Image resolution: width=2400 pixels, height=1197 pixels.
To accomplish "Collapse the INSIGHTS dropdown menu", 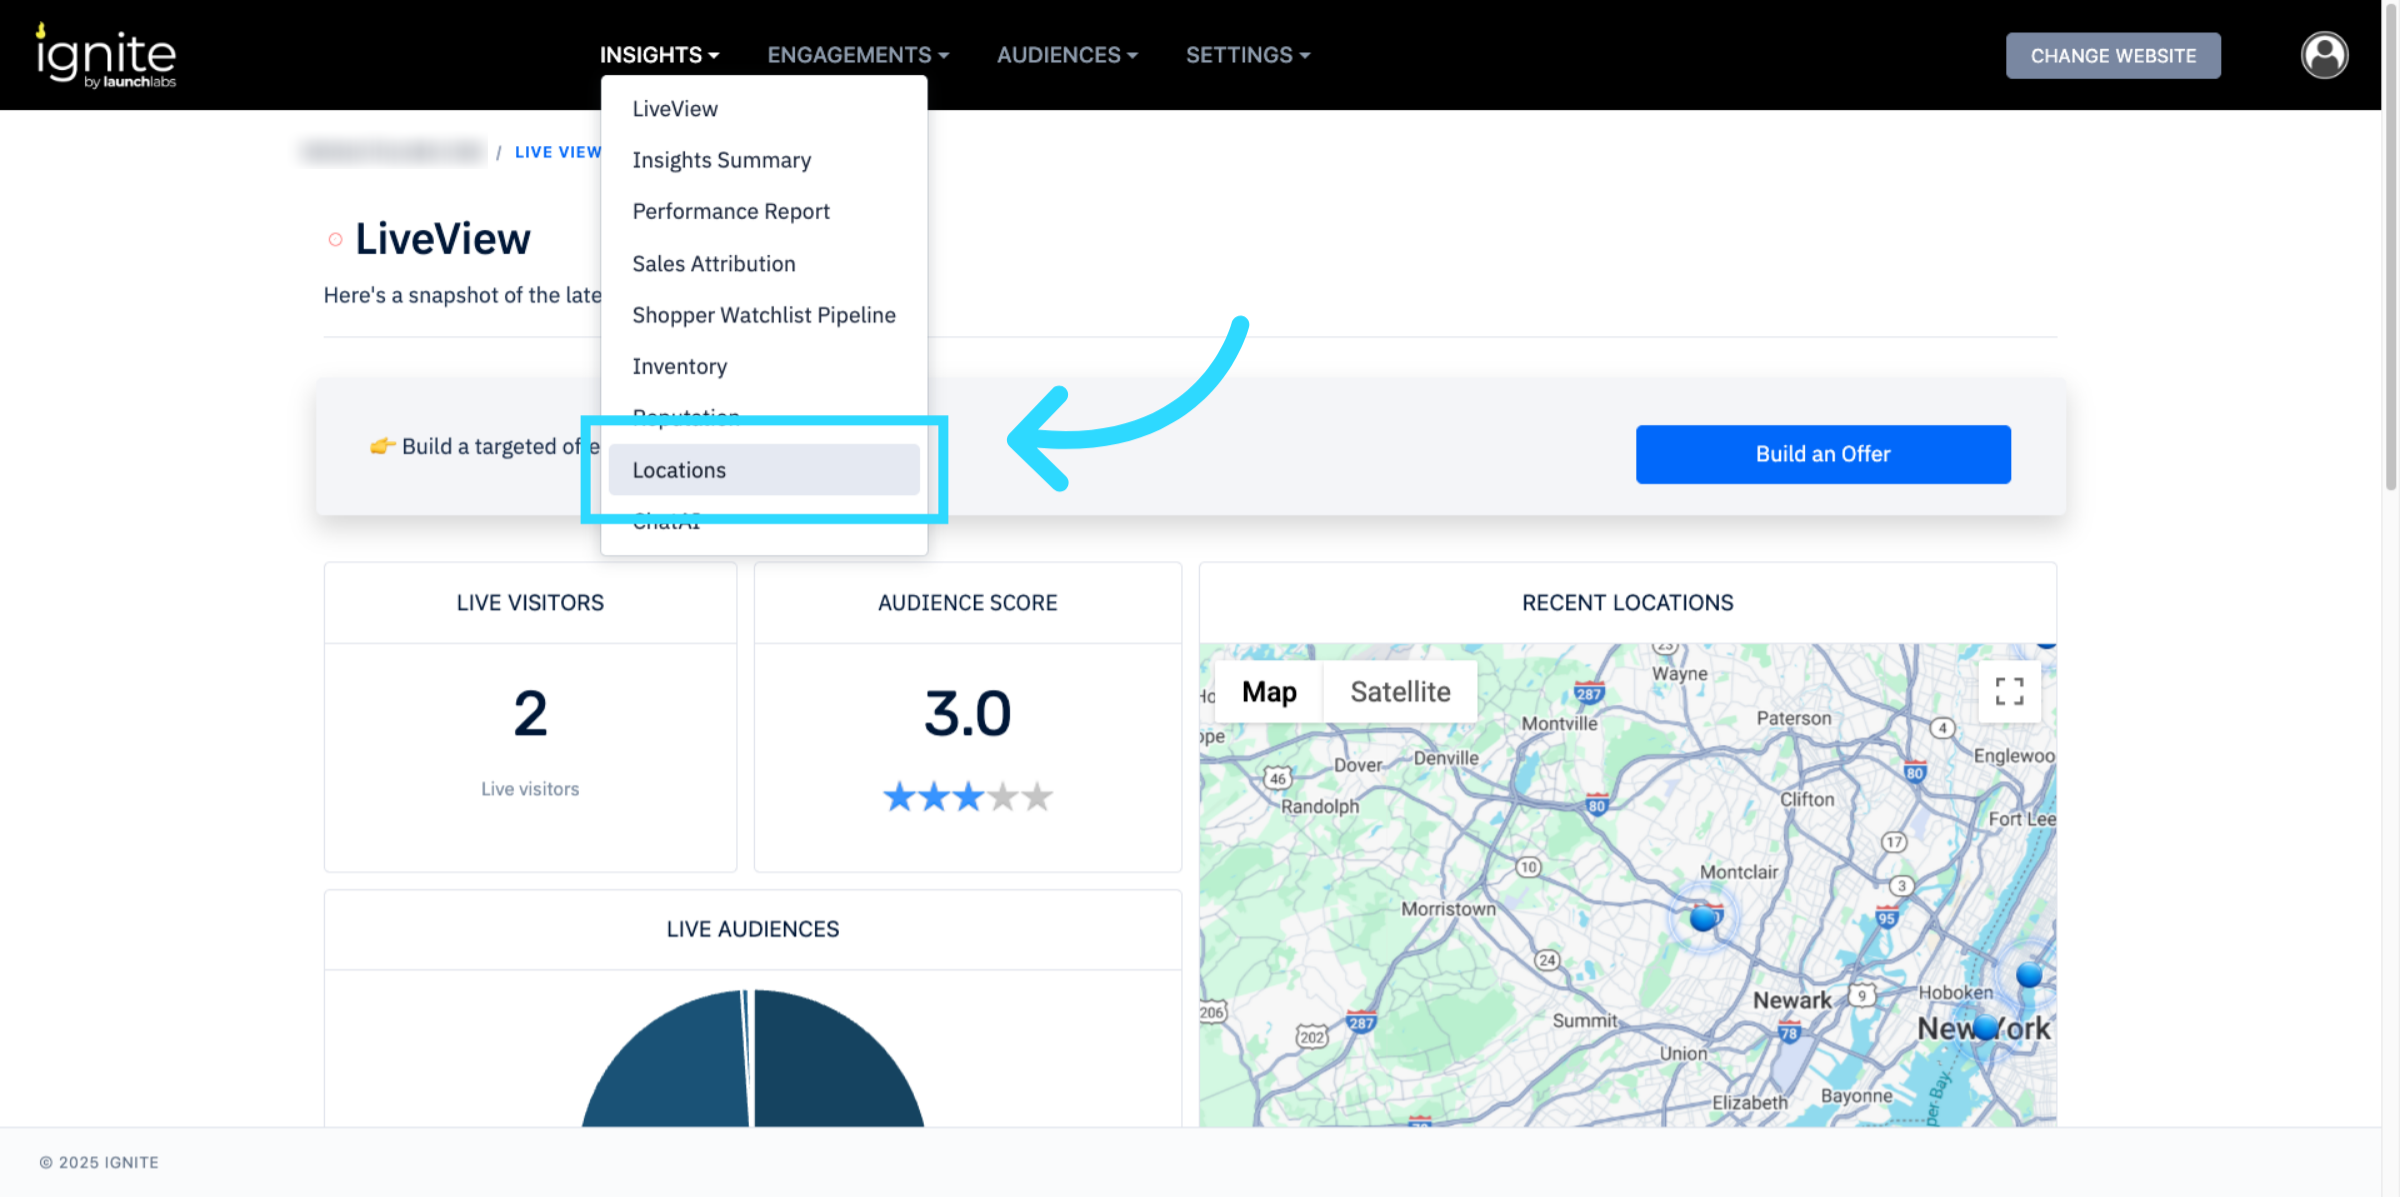I will [x=659, y=55].
